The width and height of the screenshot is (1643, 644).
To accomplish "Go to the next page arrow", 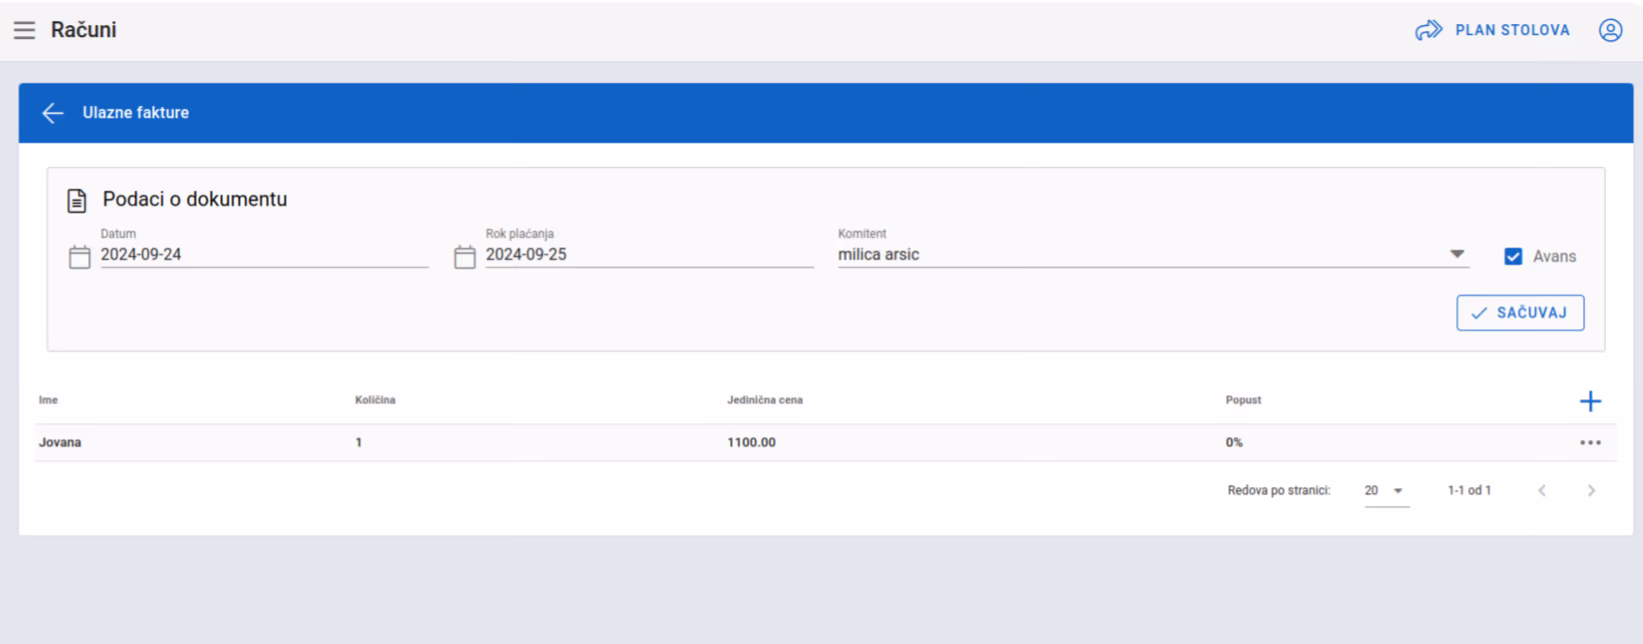I will pyautogui.click(x=1591, y=490).
